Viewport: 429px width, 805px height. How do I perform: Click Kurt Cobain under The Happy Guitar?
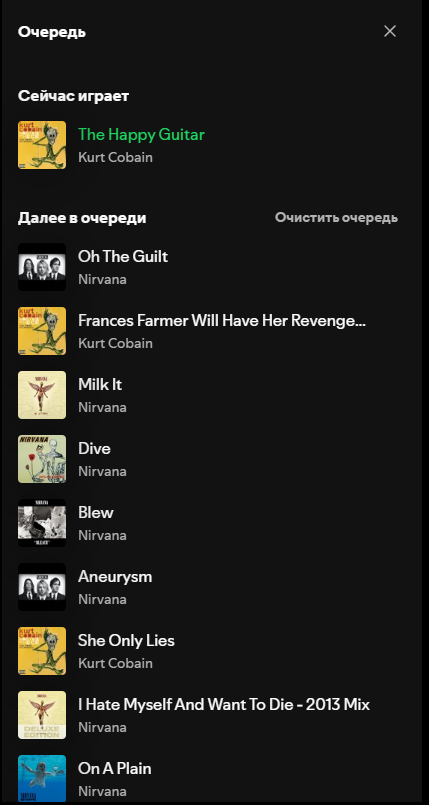(115, 157)
